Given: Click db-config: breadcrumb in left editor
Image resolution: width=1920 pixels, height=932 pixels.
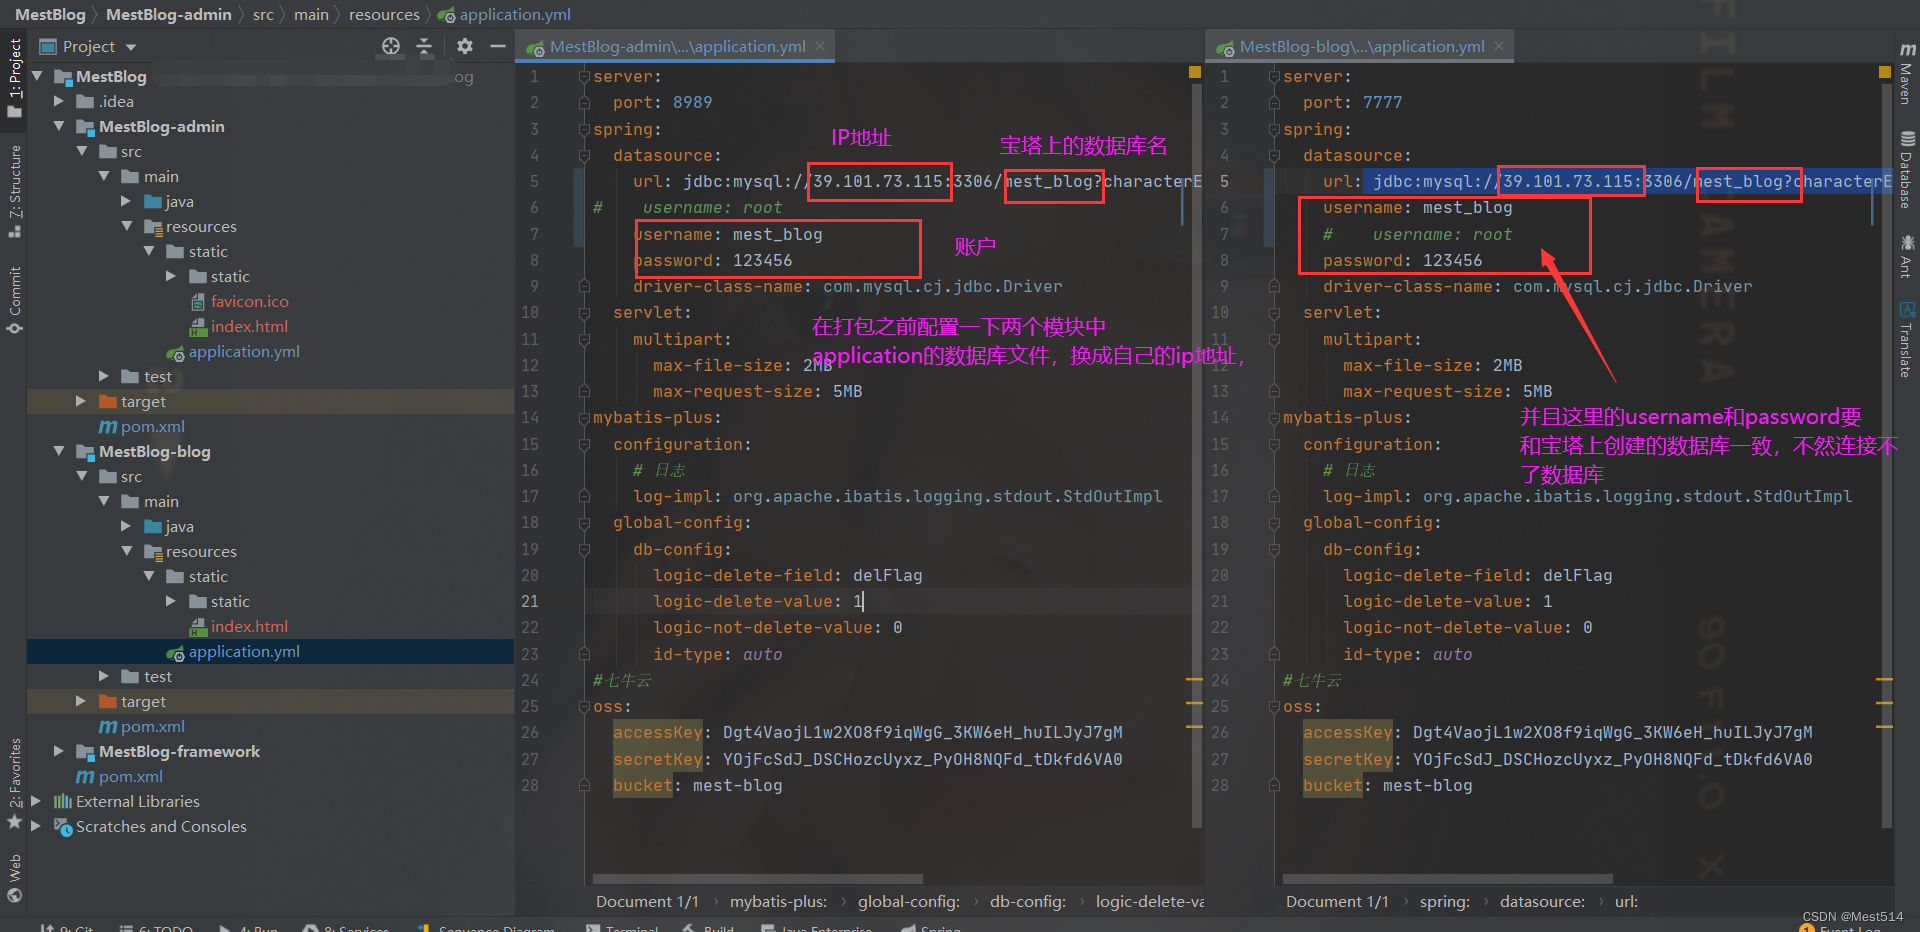Looking at the screenshot, I should coord(1028,901).
